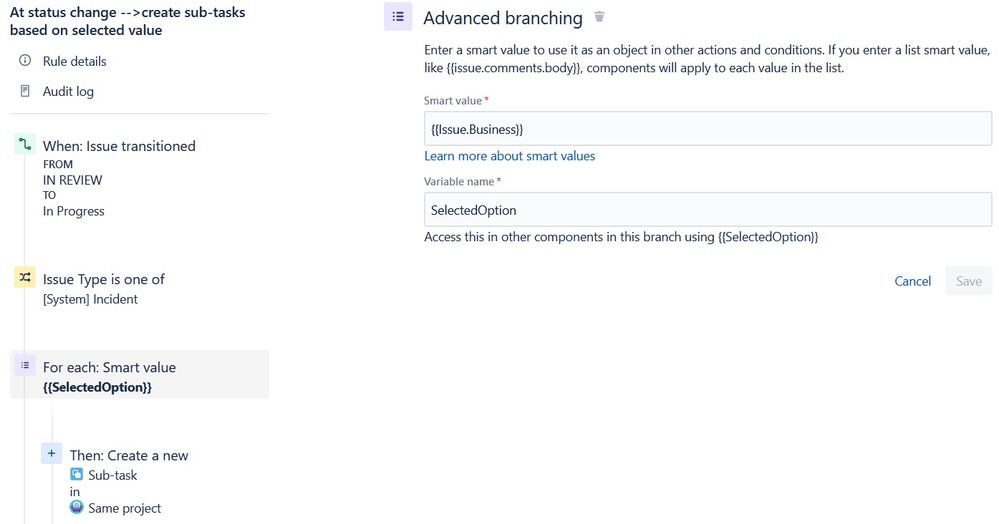
Task: Click the plus icon for Create new action
Action: (52, 453)
